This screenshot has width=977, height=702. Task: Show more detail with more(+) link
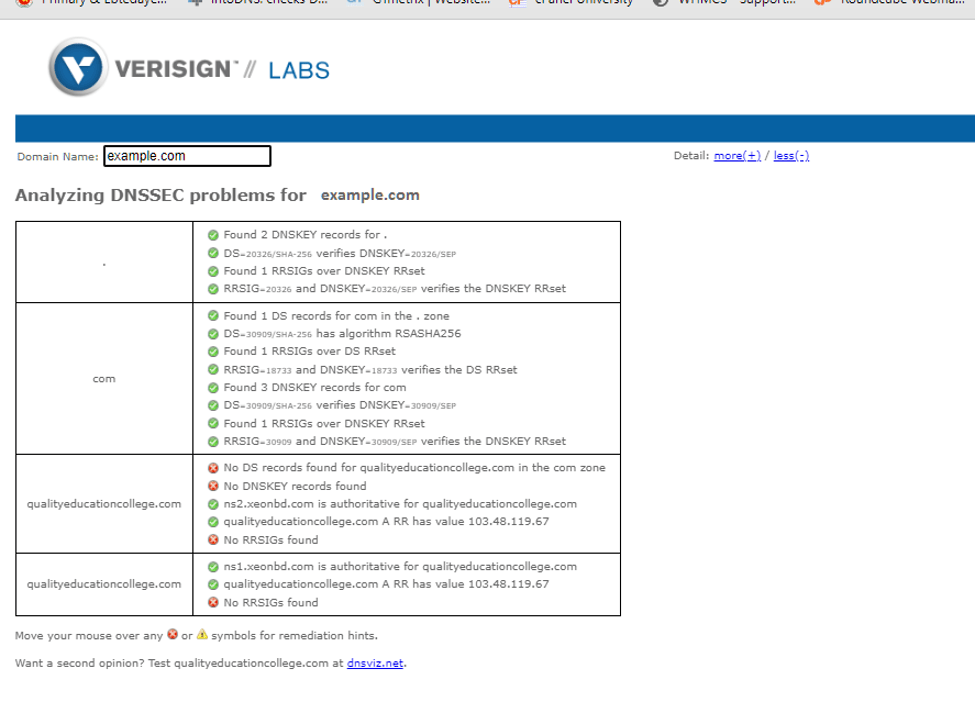tap(737, 156)
